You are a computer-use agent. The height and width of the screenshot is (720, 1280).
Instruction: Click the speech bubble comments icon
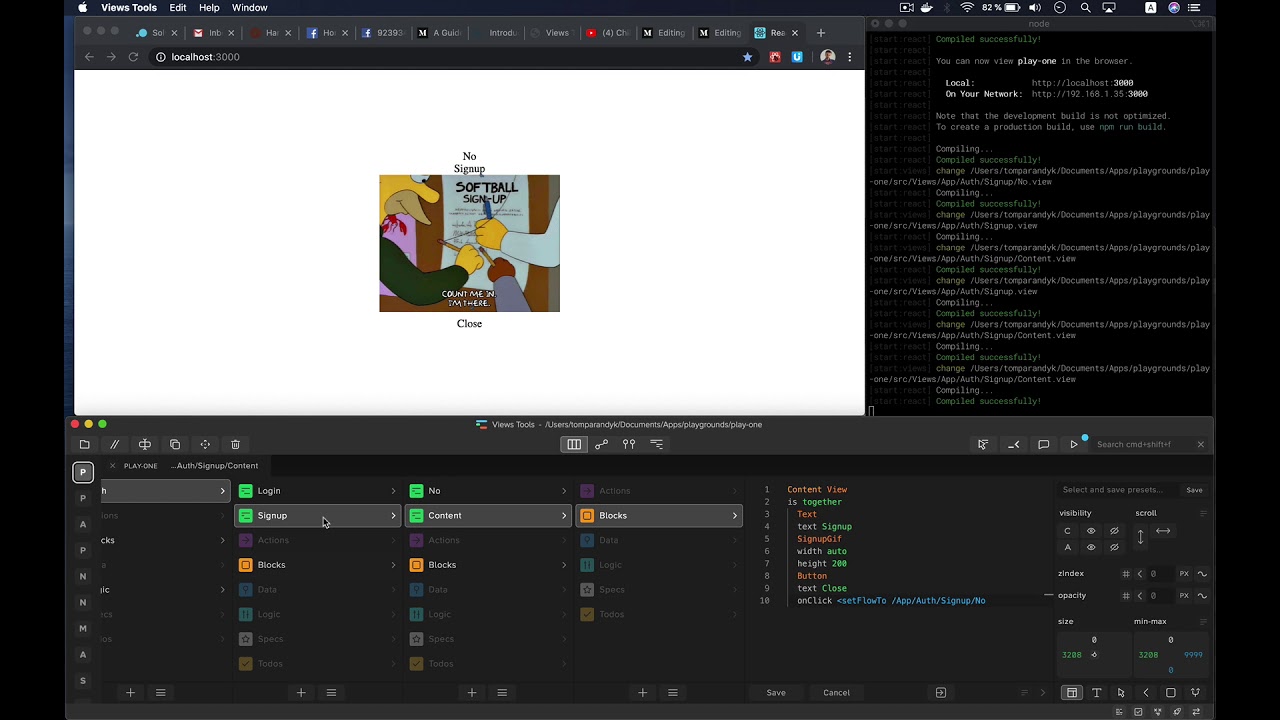1043,444
